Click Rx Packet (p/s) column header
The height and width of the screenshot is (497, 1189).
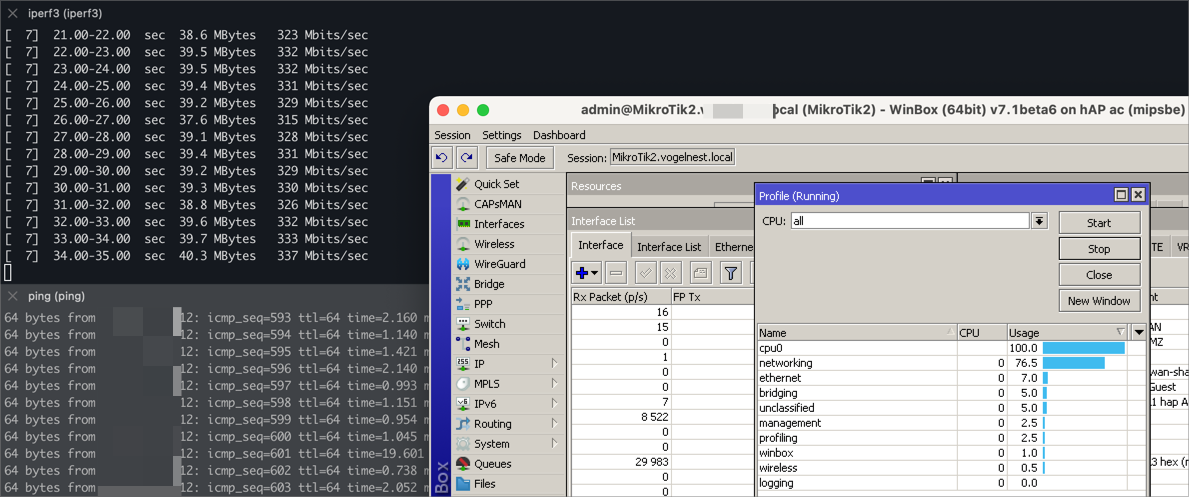click(x=621, y=297)
